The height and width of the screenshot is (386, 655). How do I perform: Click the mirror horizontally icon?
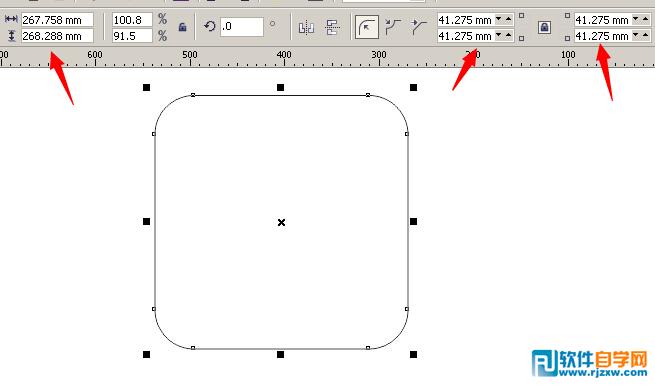coord(306,28)
